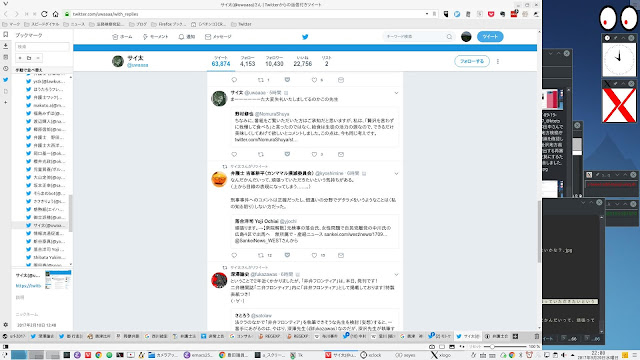
Task: Click the フォローする follow button
Action: click(x=472, y=61)
